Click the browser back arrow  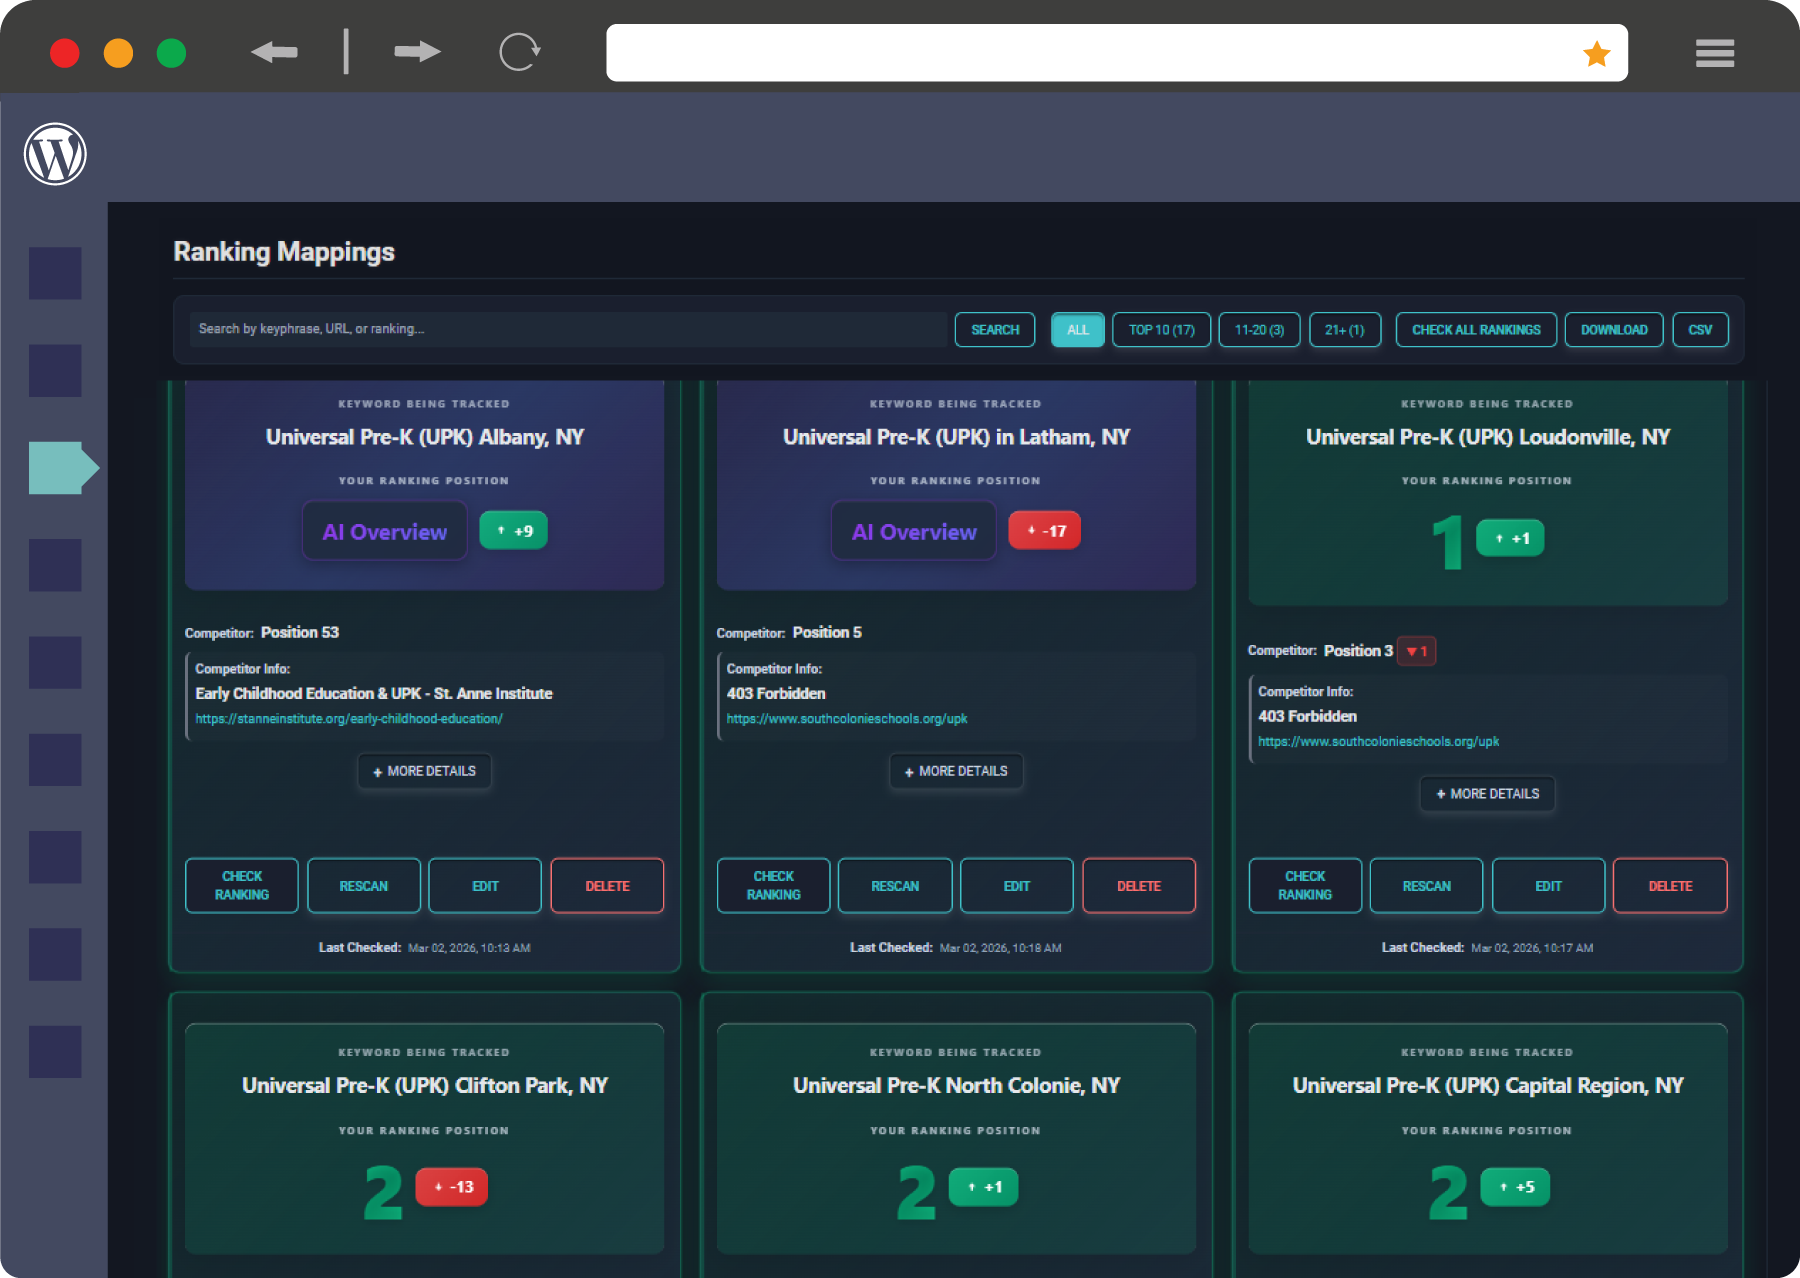pyautogui.click(x=274, y=52)
